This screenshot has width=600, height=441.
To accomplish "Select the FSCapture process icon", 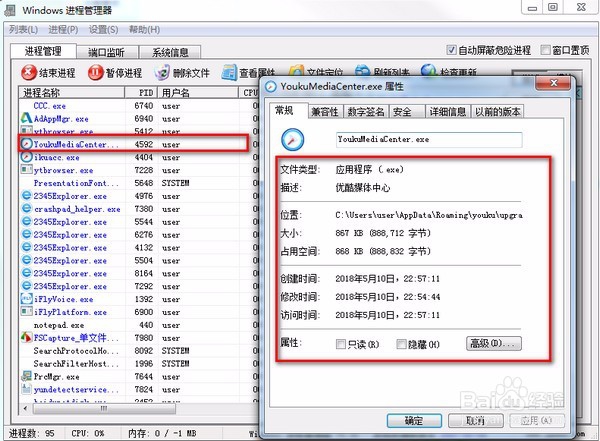I will [x=26, y=337].
